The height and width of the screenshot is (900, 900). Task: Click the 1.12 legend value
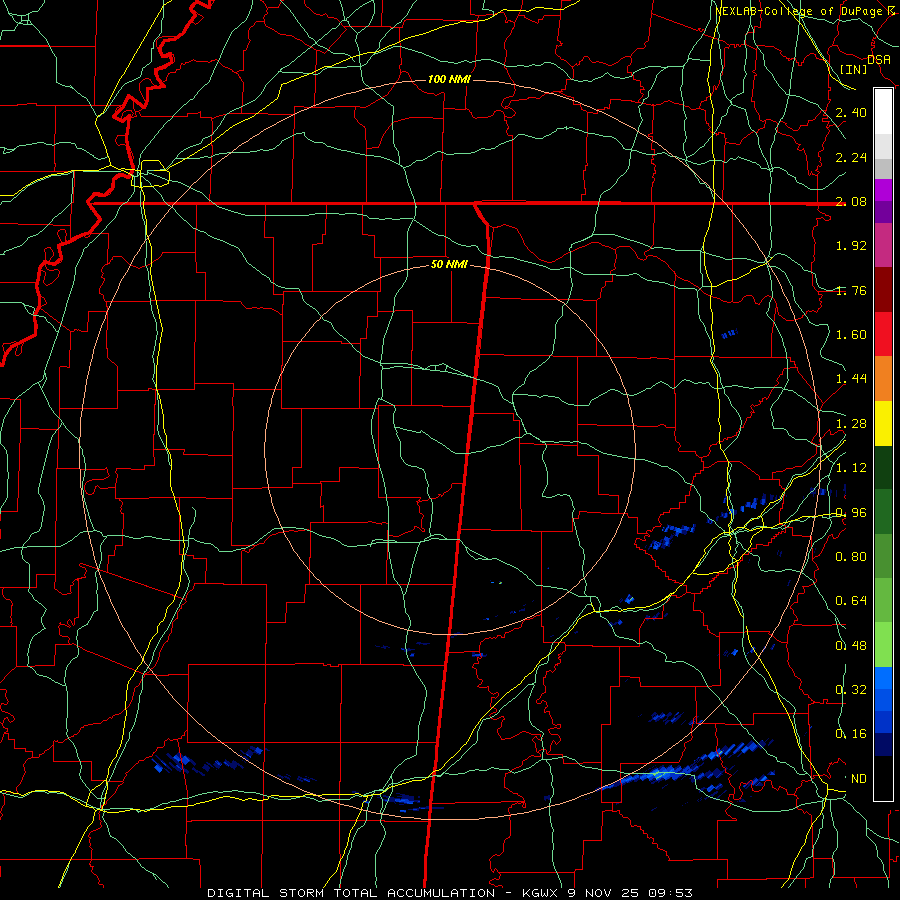click(x=851, y=468)
